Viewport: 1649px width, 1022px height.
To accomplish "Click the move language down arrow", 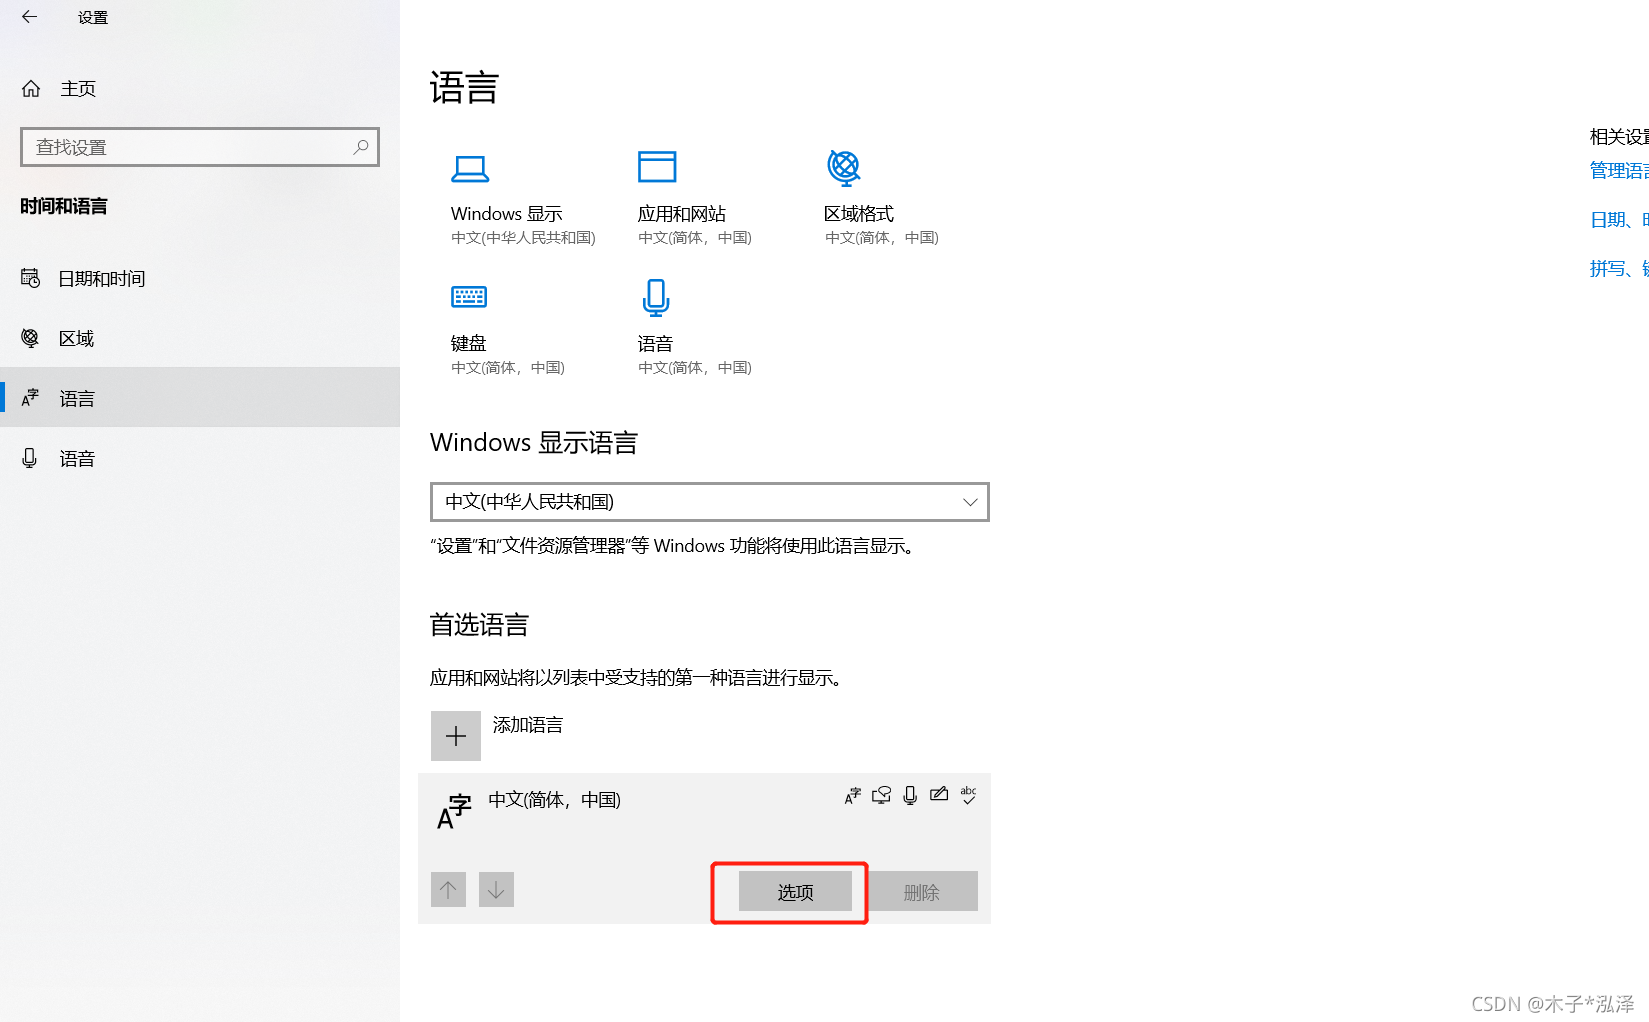I will click(496, 889).
